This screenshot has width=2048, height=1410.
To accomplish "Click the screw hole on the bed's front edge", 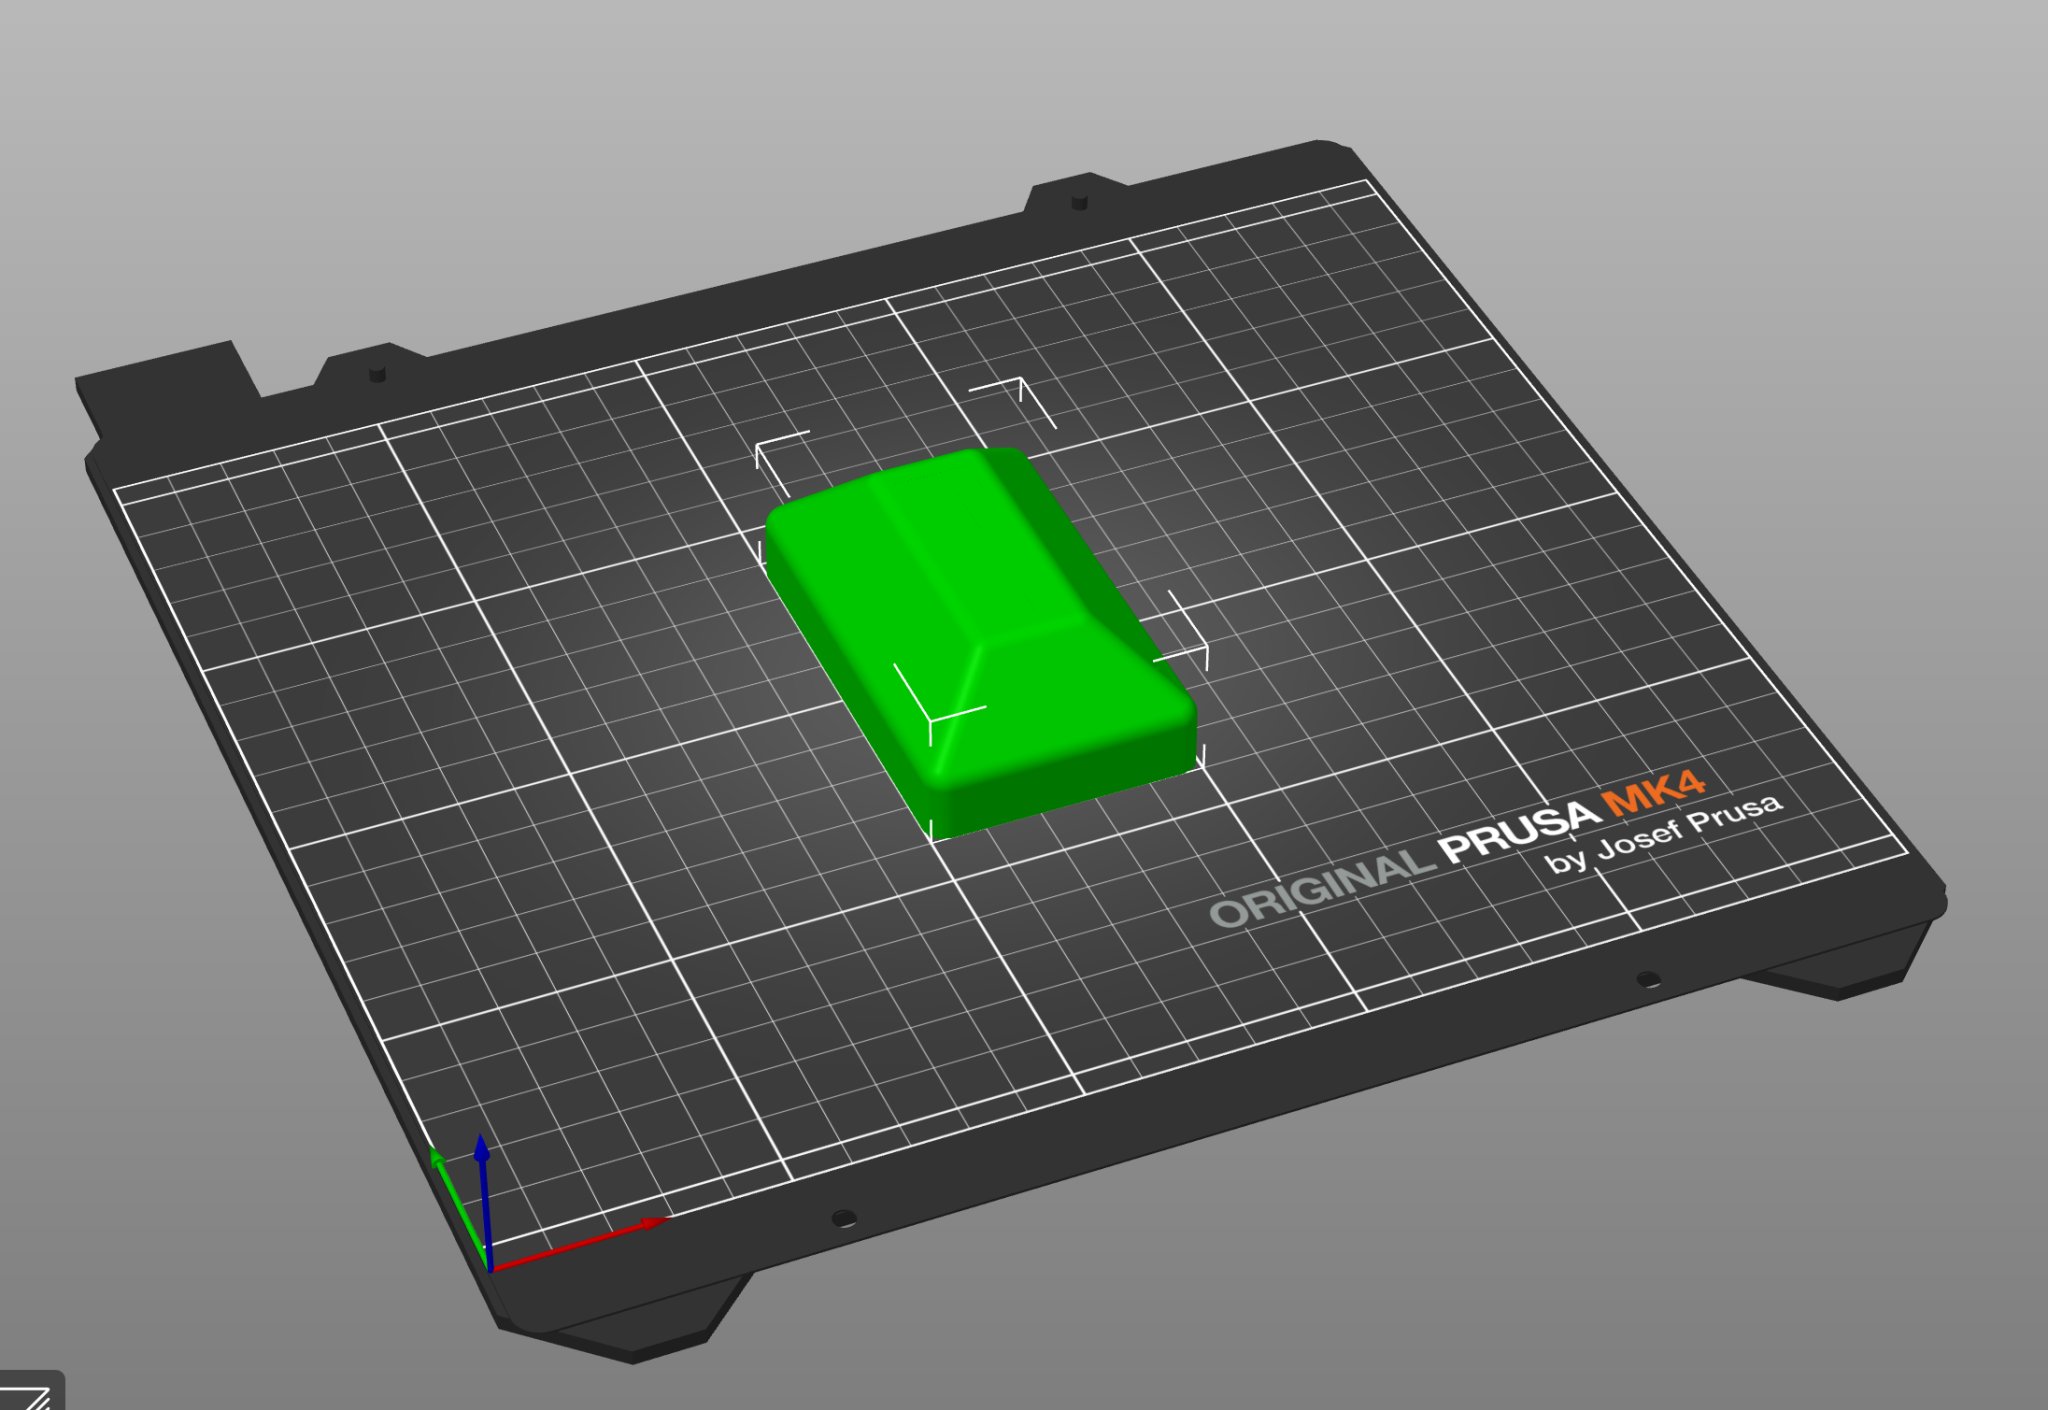I will (x=843, y=1218).
